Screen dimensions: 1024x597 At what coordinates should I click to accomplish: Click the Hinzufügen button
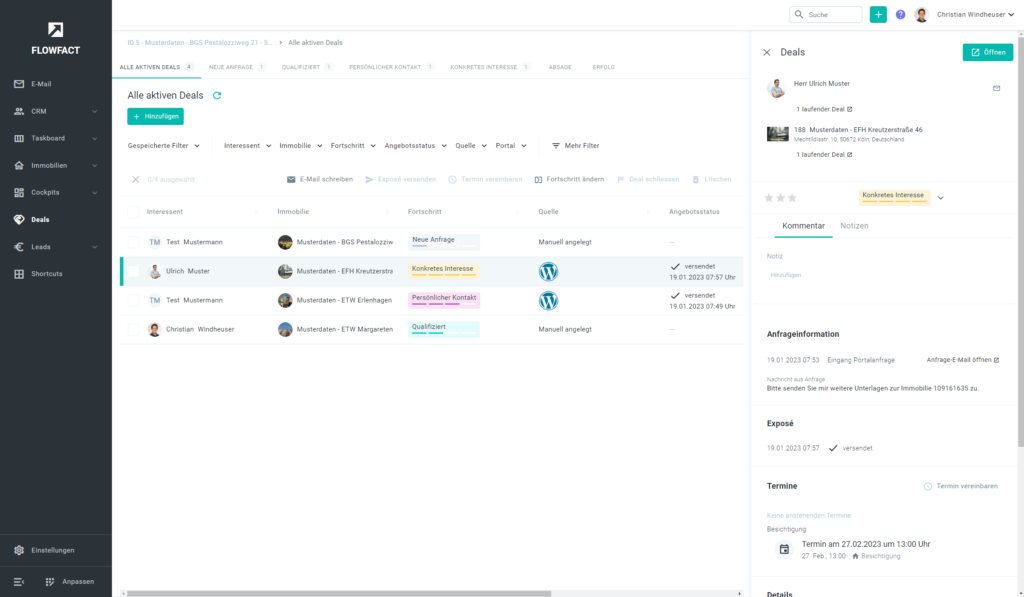(155, 117)
